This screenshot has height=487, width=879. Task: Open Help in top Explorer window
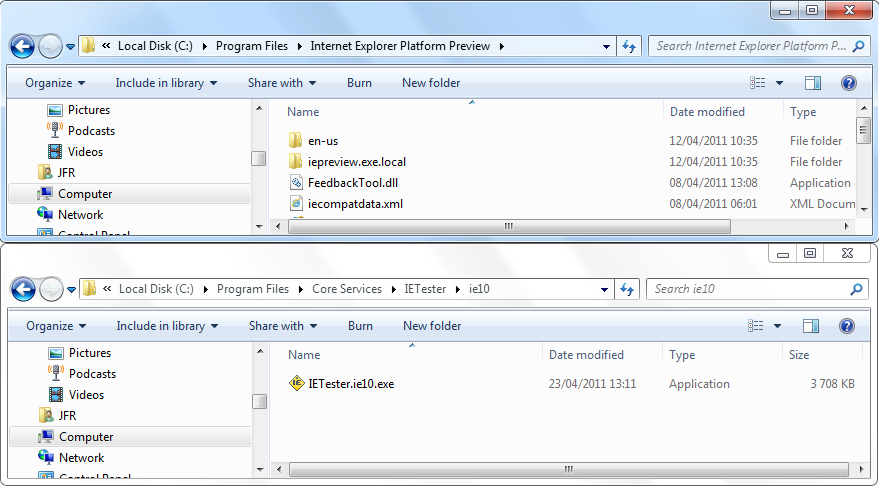849,83
